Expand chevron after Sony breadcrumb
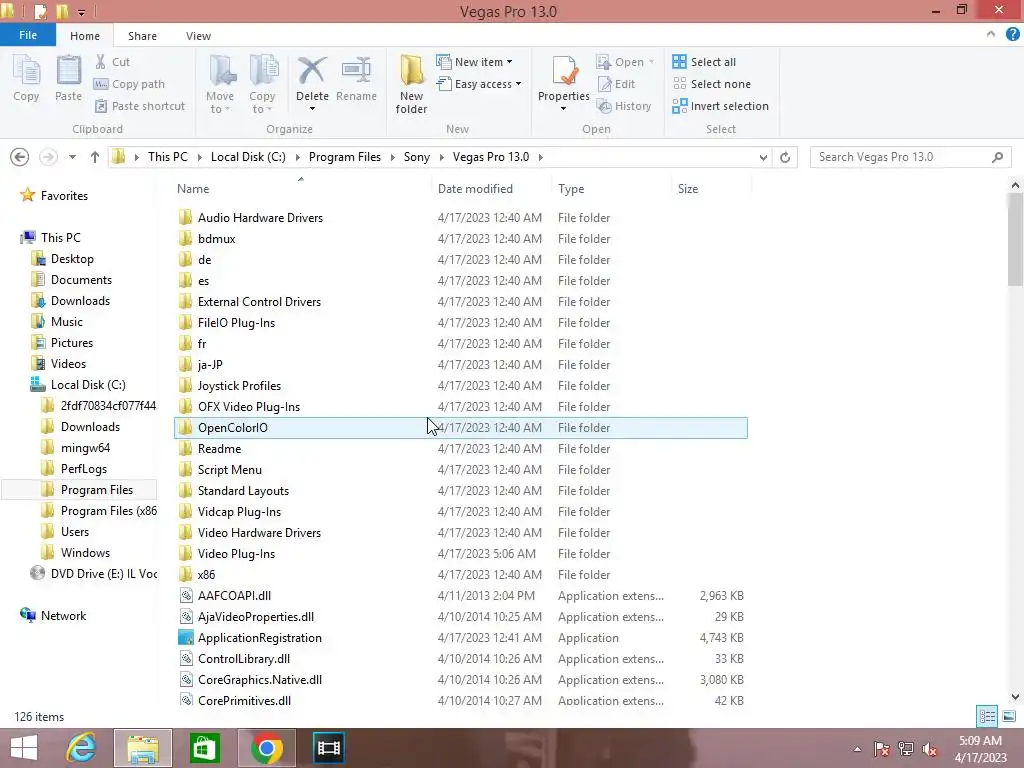The image size is (1024, 768). (441, 157)
